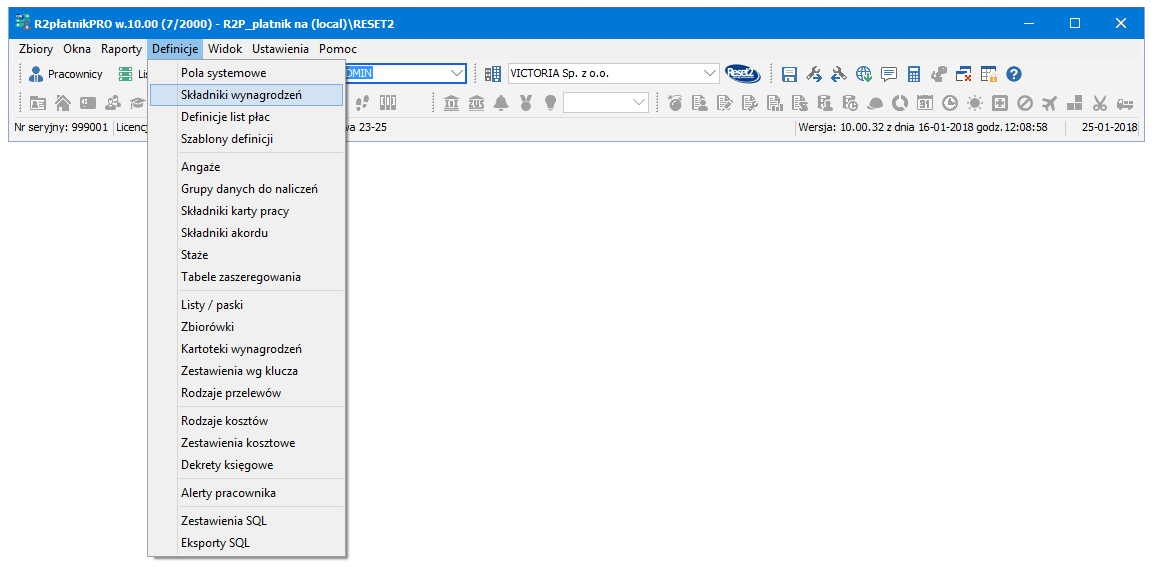Click the ZUS building icon

click(476, 102)
